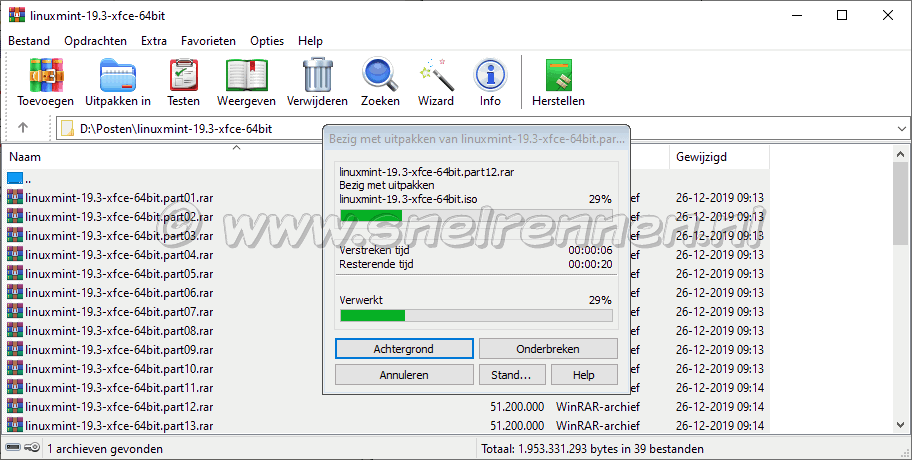
Task: Click the file list scroll up arrow
Action: pyautogui.click(x=900, y=154)
